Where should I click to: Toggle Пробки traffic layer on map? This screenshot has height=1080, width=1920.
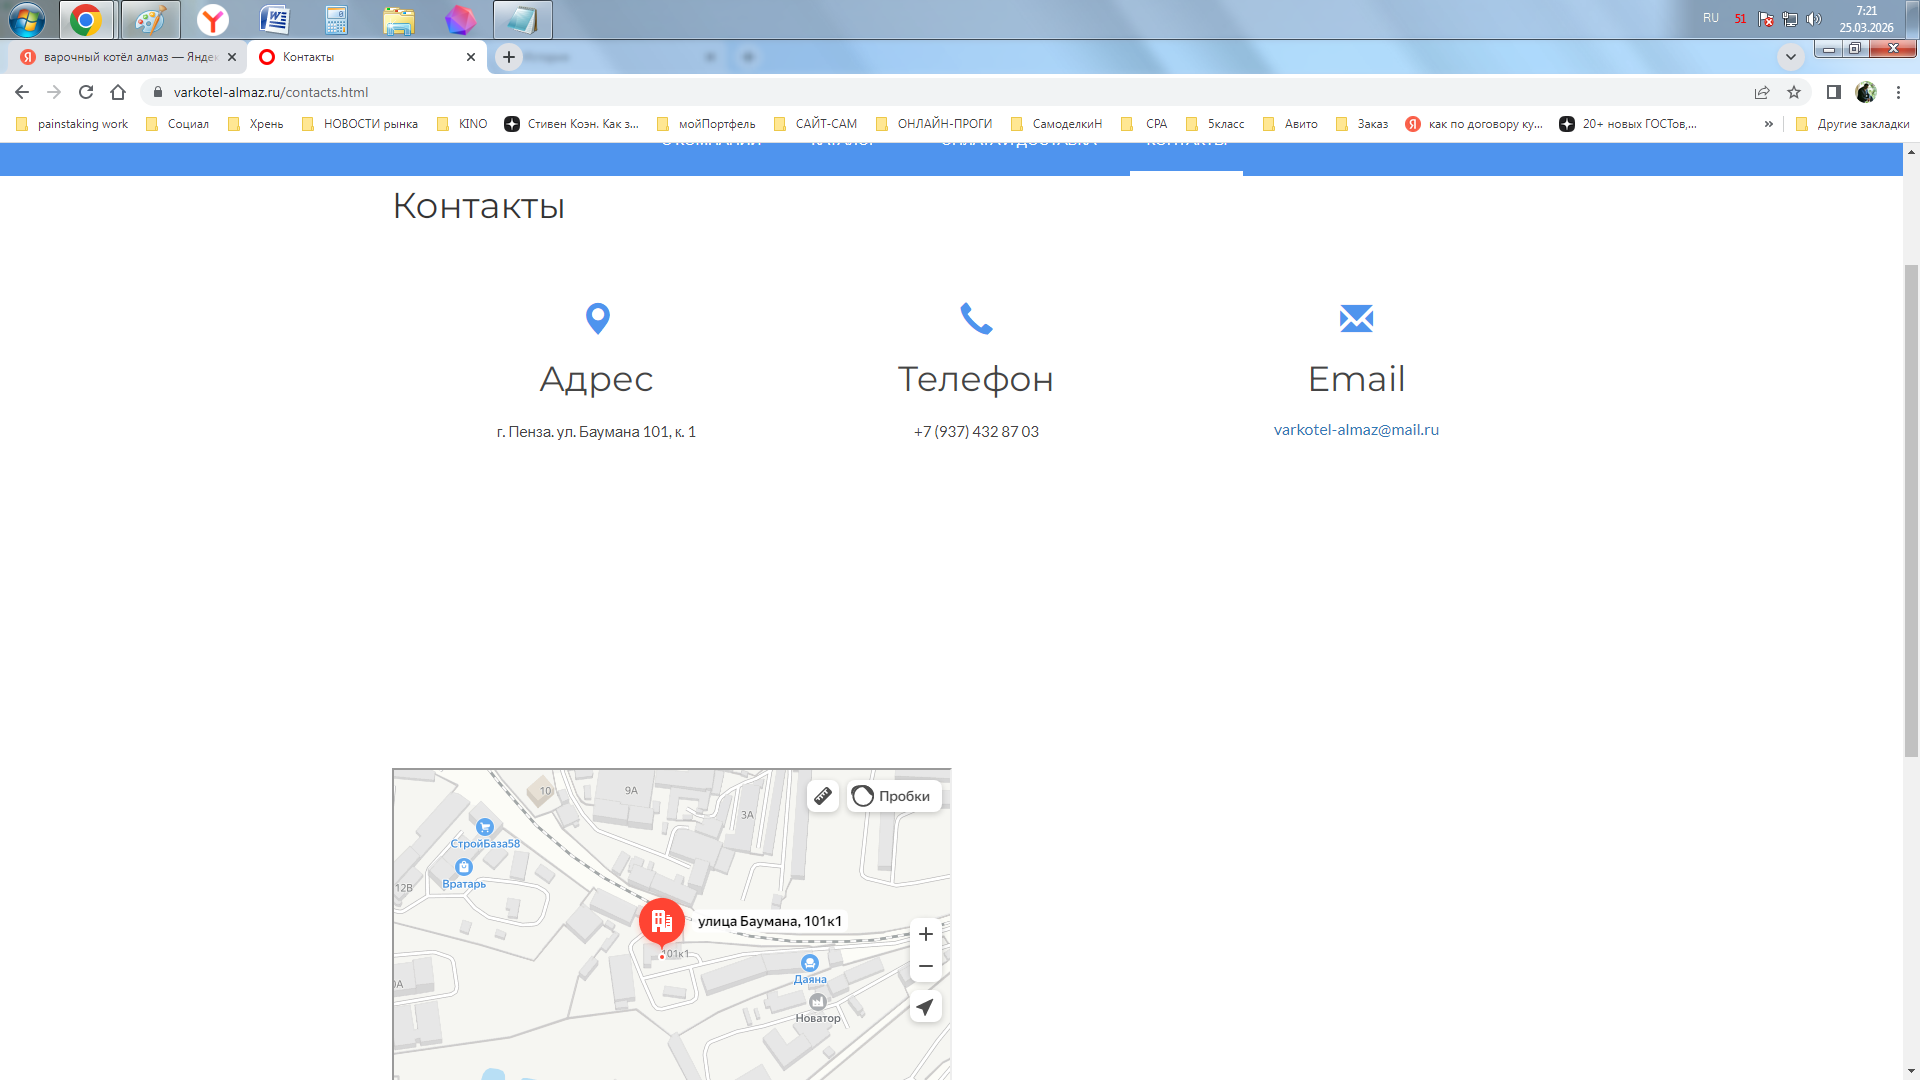[893, 796]
